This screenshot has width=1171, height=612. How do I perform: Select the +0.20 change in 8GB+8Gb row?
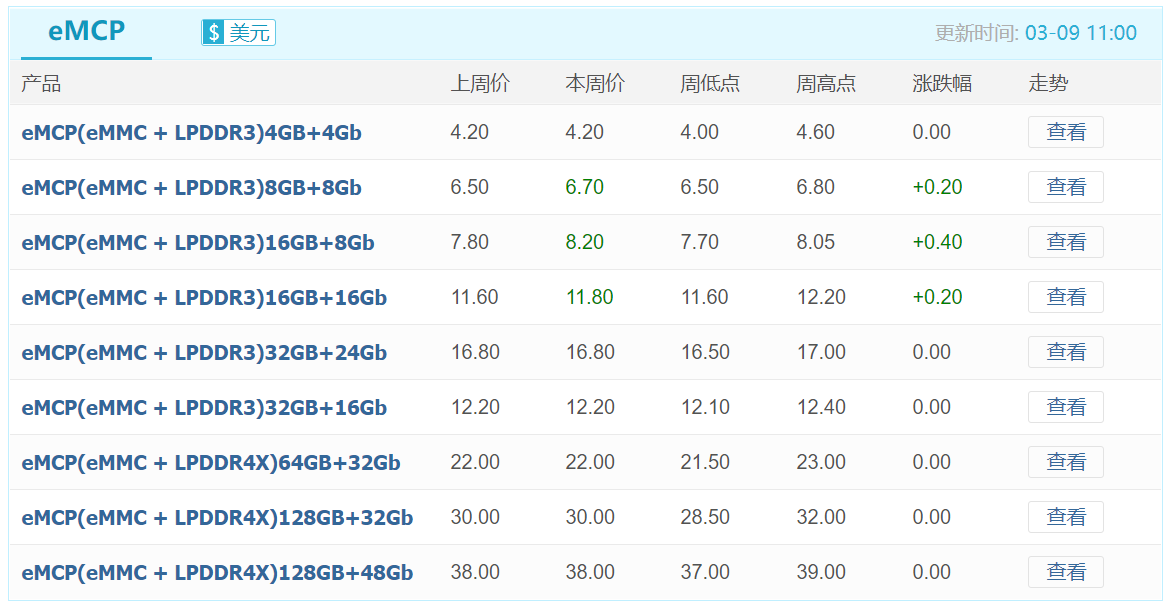[937, 187]
